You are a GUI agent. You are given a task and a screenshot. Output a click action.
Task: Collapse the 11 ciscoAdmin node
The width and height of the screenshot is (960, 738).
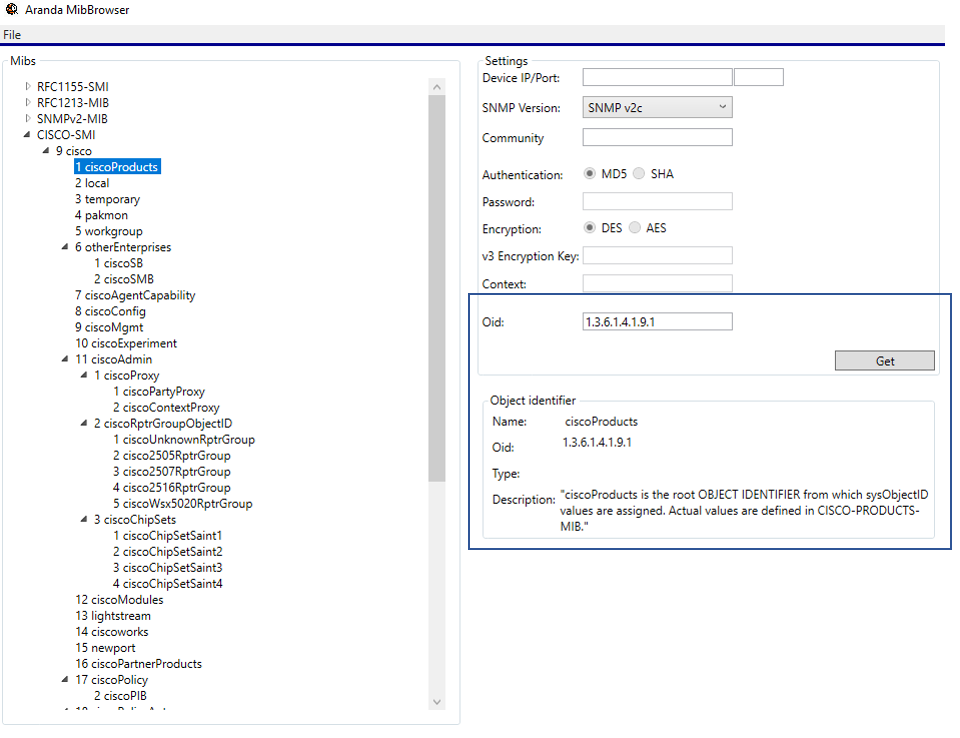pos(65,359)
